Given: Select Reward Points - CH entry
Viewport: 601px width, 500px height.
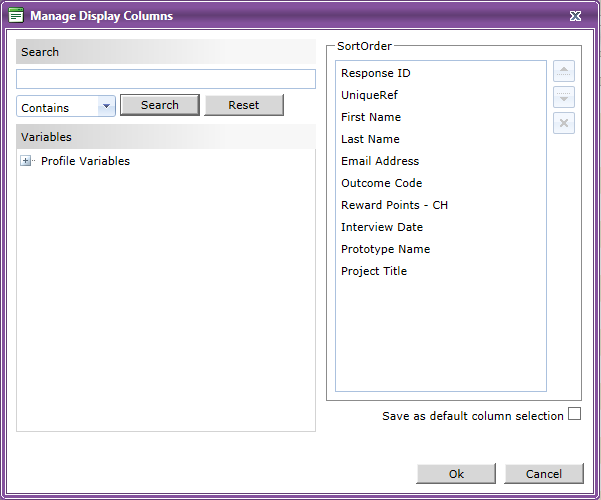Looking at the screenshot, I should 394,205.
